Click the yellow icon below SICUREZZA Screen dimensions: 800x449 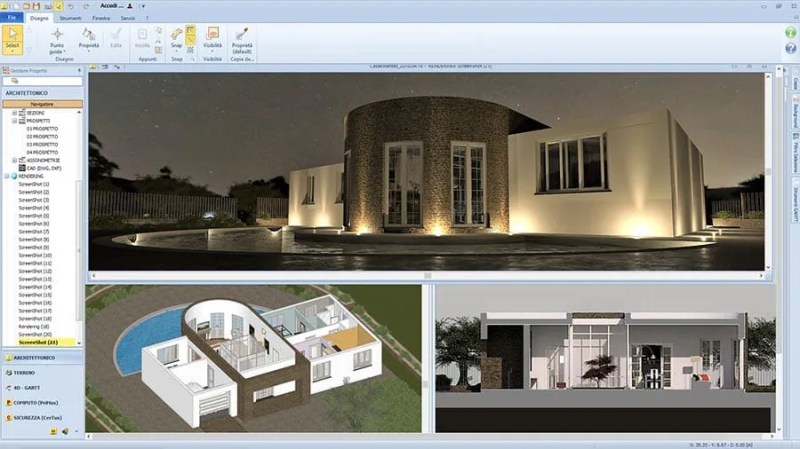[x=53, y=432]
